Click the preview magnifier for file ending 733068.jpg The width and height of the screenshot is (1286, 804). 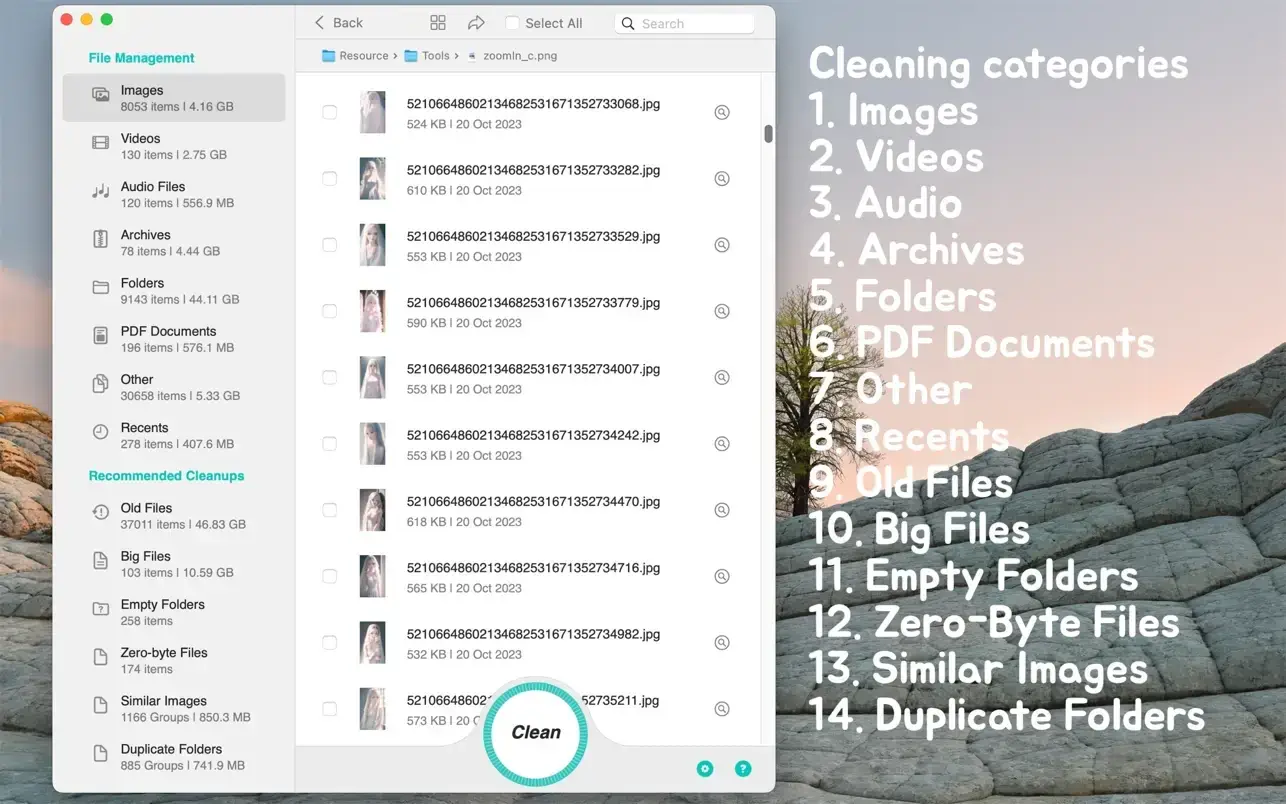(x=722, y=113)
